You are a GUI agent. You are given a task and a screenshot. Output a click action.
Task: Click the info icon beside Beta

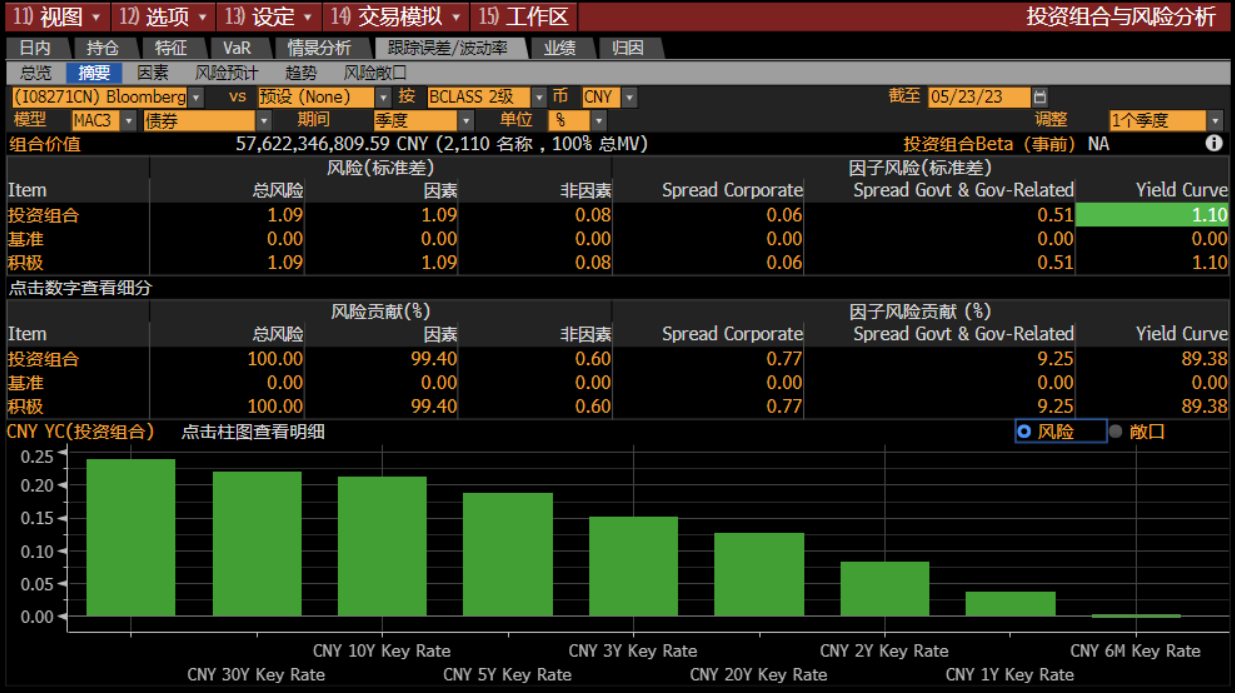click(x=1214, y=143)
